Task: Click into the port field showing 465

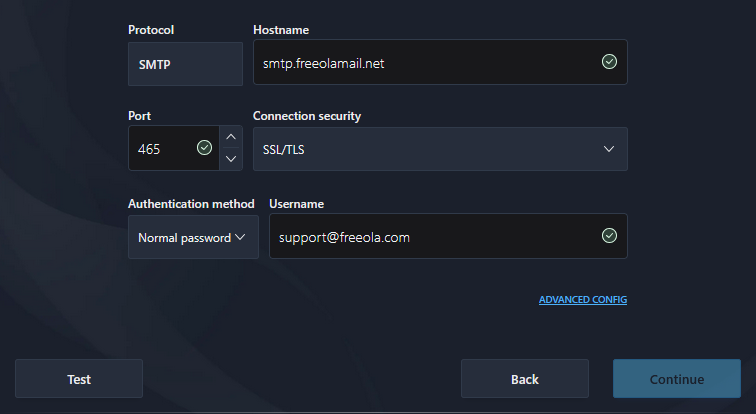Action: click(x=160, y=149)
